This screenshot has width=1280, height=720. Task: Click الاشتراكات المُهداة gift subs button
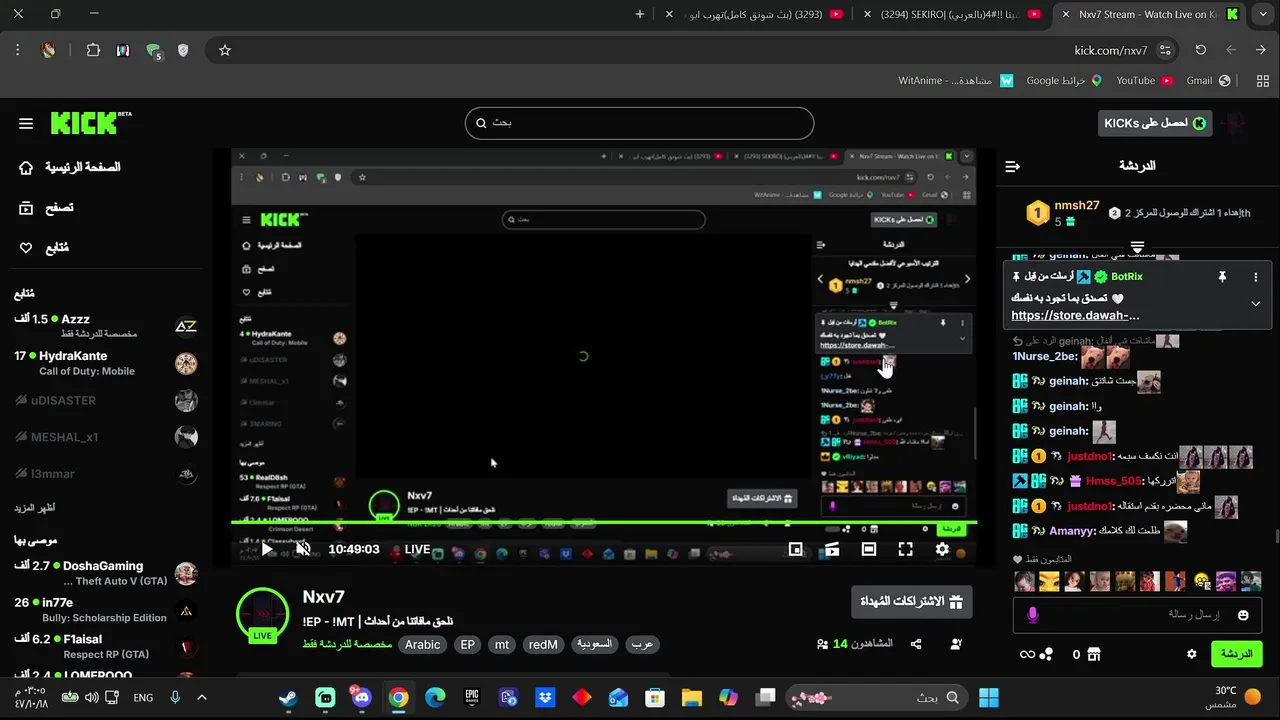pyautogui.click(x=911, y=602)
